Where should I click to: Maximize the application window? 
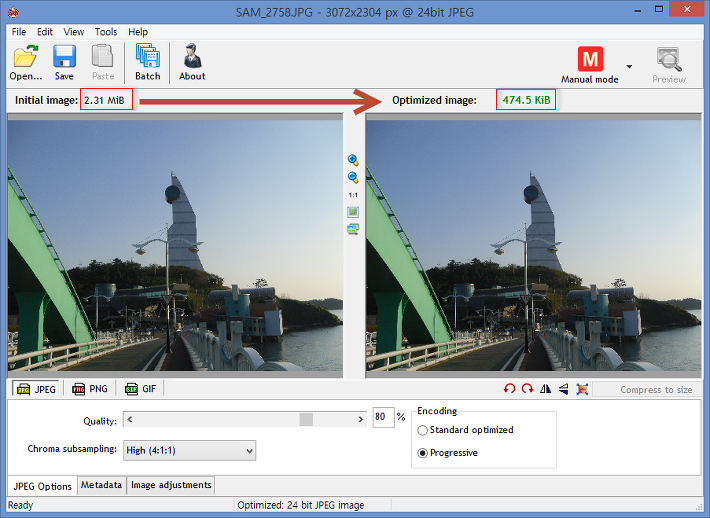click(x=659, y=9)
